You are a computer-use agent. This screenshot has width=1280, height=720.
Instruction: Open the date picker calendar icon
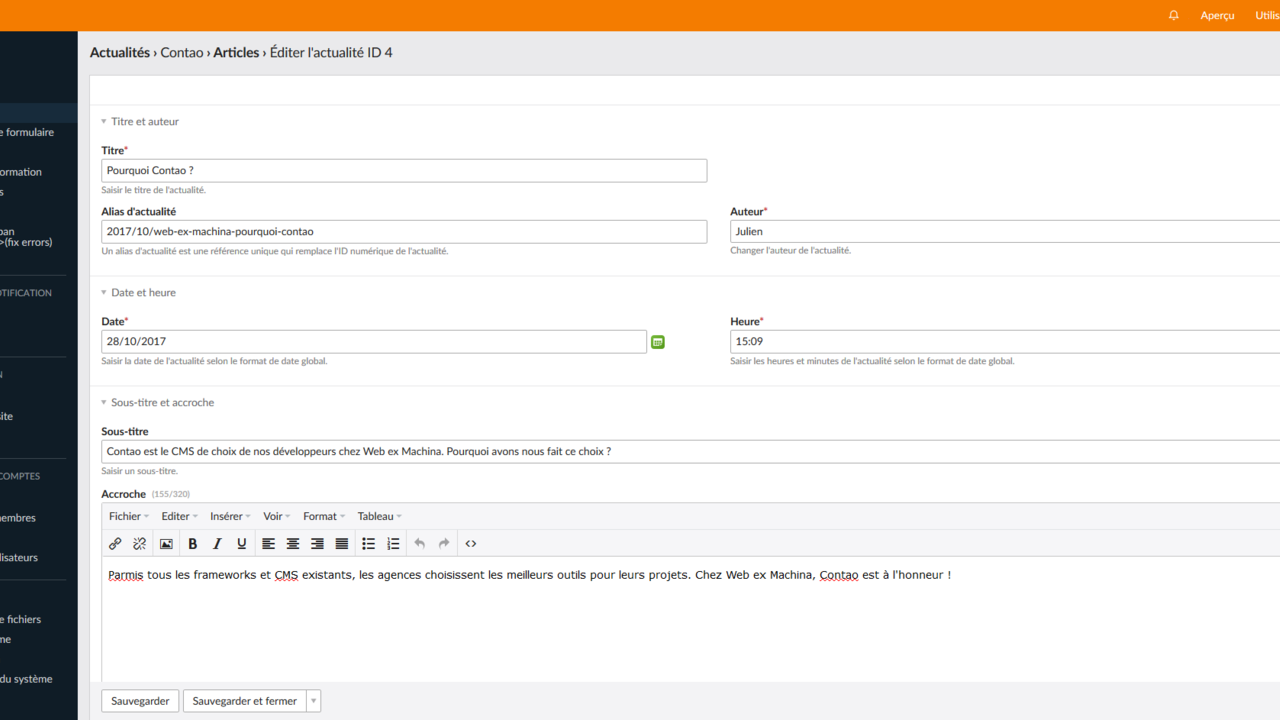[658, 342]
